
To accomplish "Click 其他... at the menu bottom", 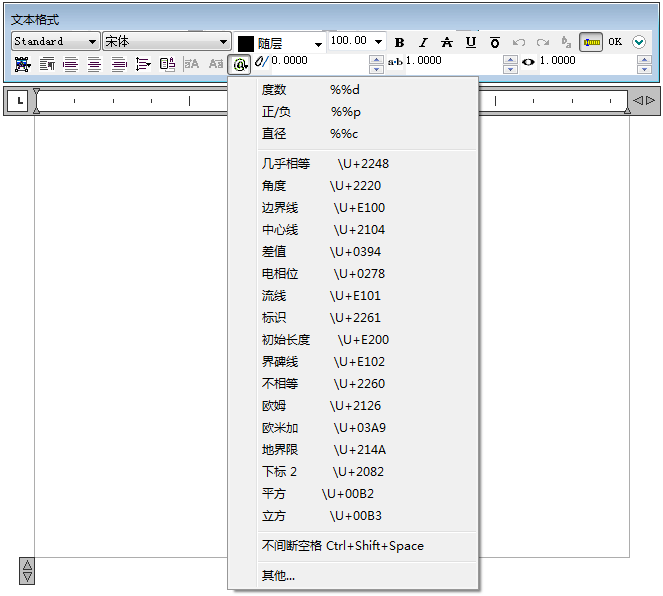I will [x=279, y=576].
